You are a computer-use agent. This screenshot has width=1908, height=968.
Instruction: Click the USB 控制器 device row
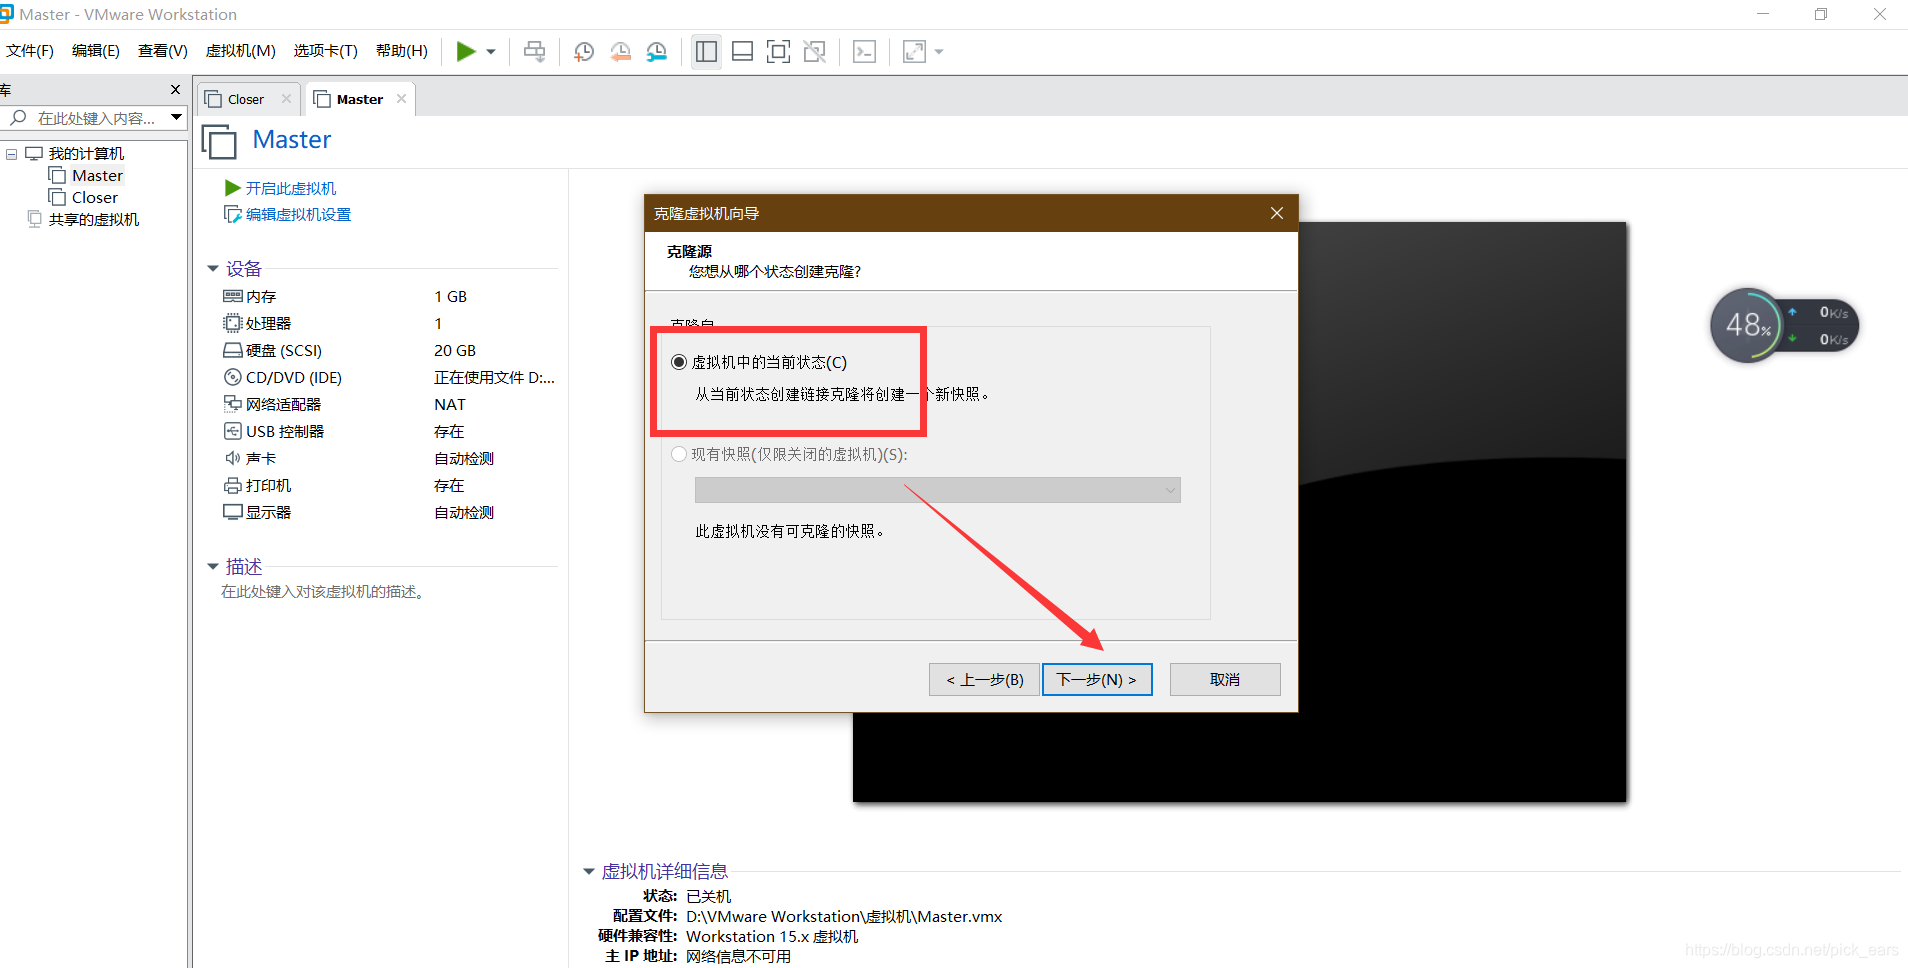[x=388, y=432]
